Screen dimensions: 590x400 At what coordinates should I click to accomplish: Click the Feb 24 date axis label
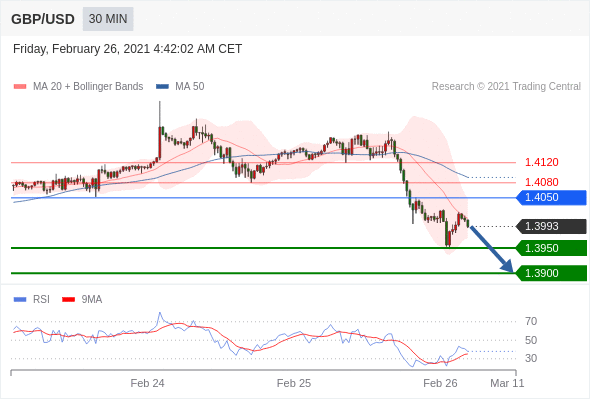tap(148, 383)
